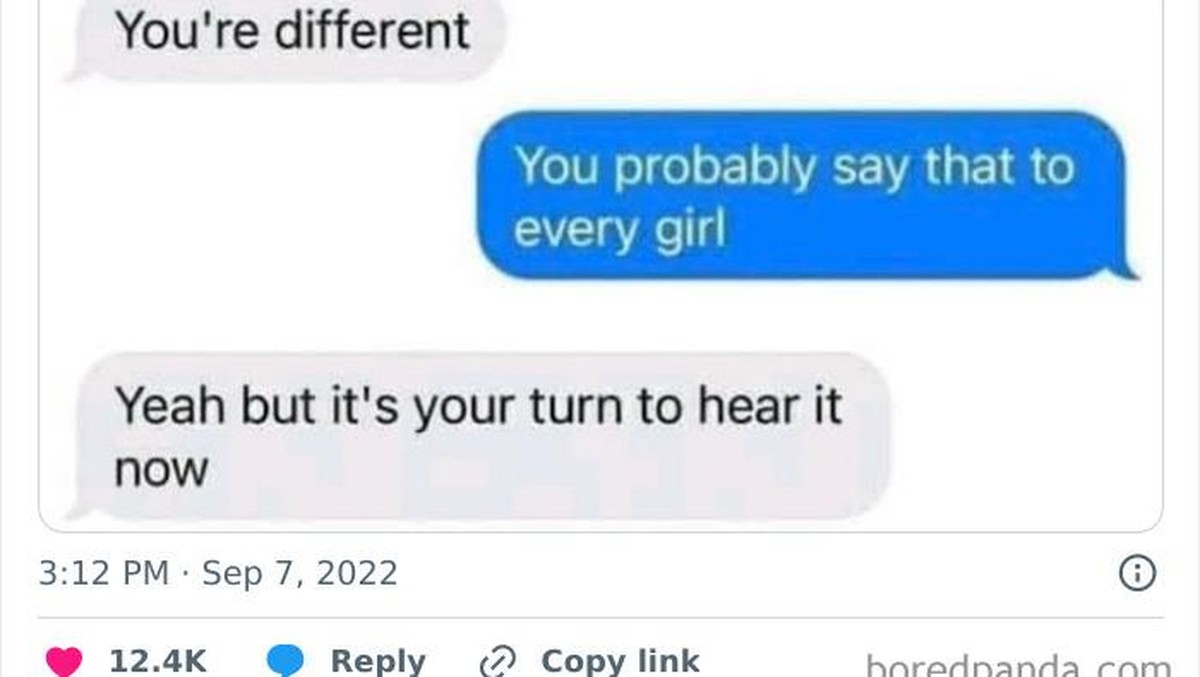
Task: Click the word "now" in the last gray bubble
Action: tap(162, 468)
